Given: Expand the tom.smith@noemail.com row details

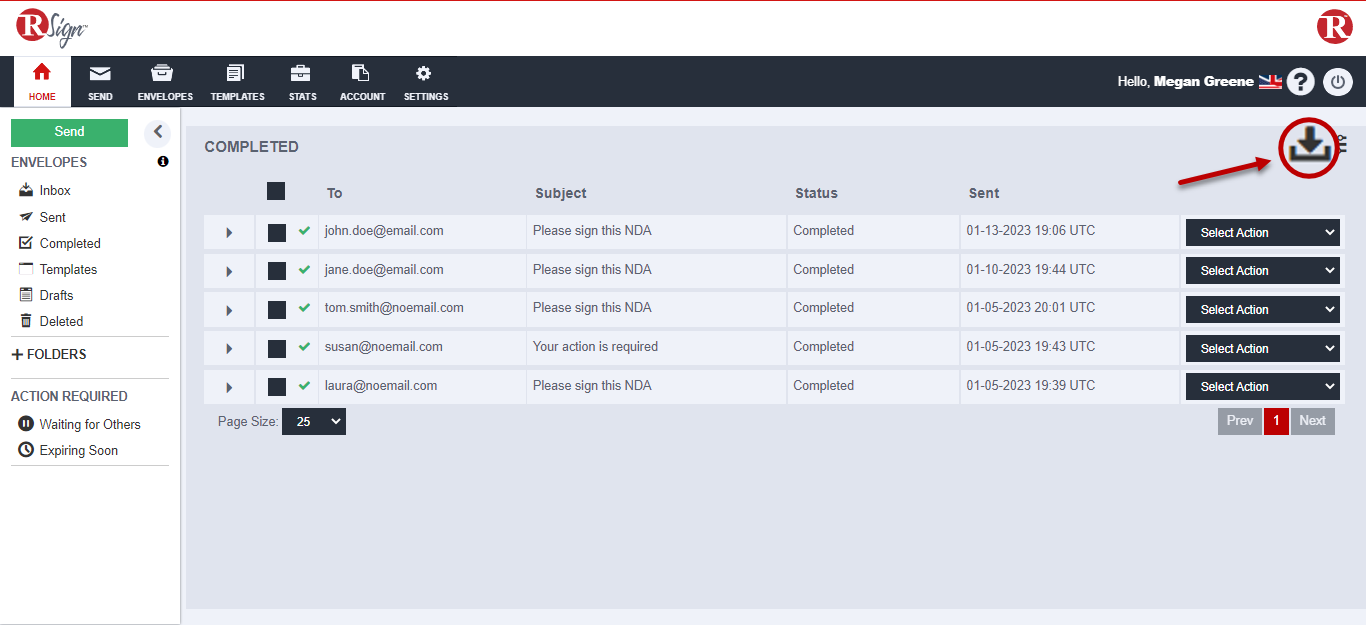Looking at the screenshot, I should click(x=229, y=310).
